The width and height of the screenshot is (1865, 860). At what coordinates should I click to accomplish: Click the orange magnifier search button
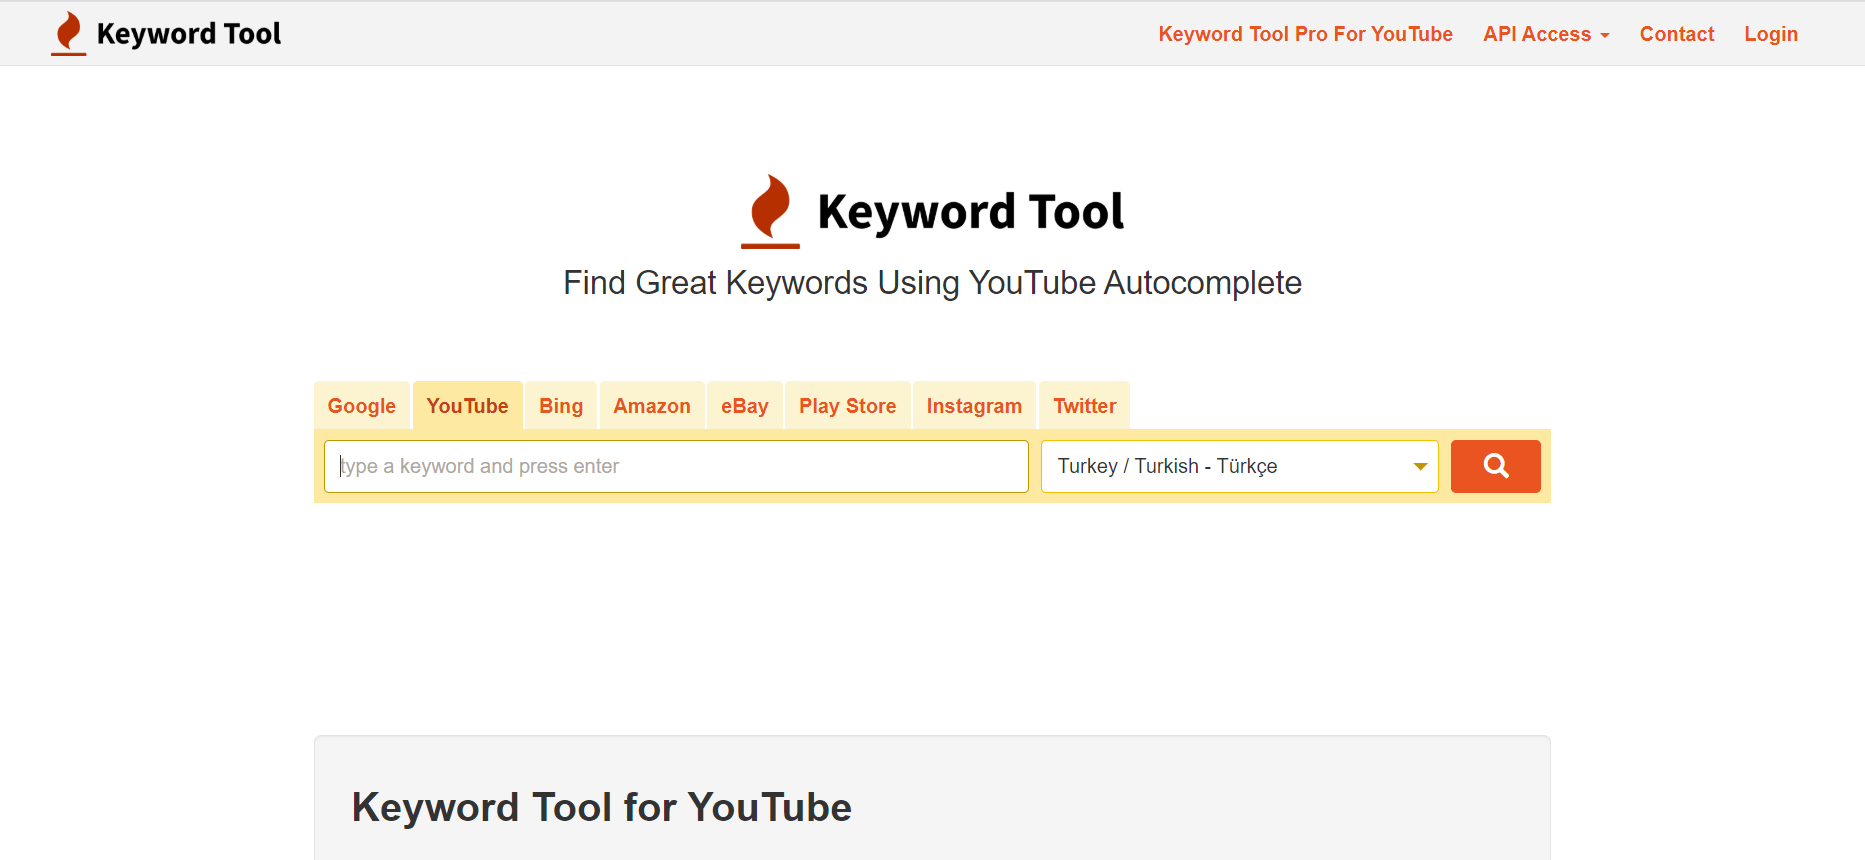pos(1495,466)
